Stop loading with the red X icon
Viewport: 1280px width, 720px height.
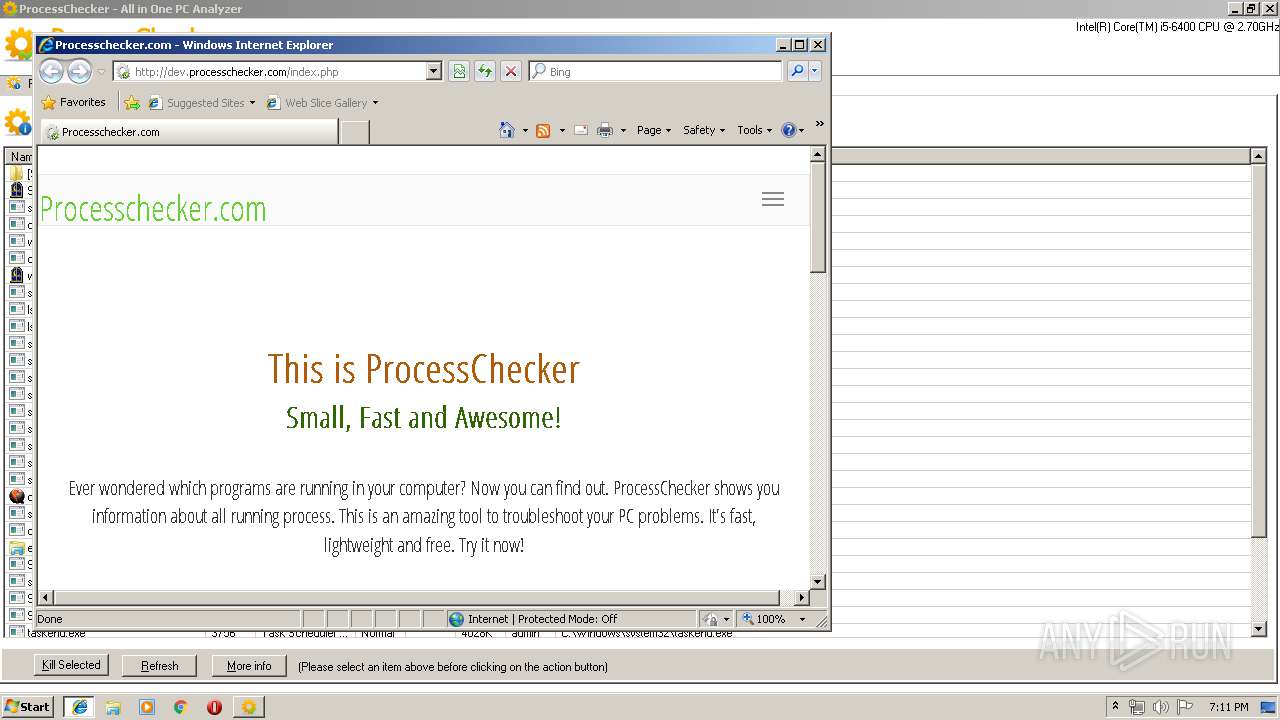[511, 71]
